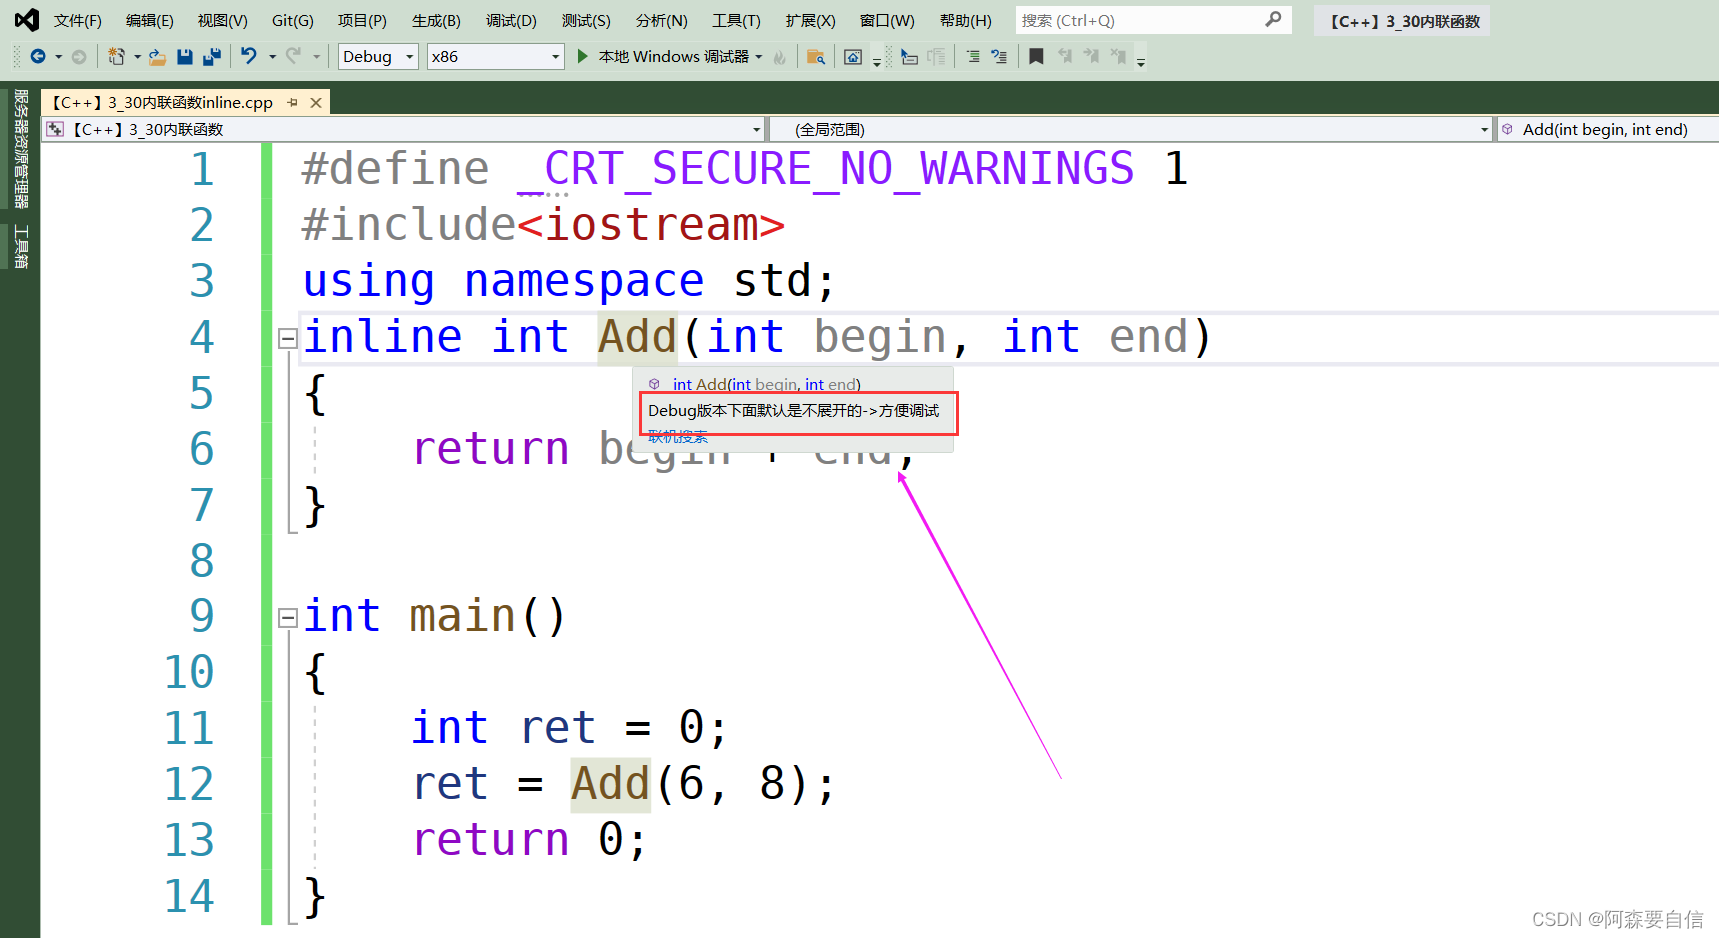The height and width of the screenshot is (938, 1719).
Task: Click the Add function name on line 4
Action: coord(637,337)
